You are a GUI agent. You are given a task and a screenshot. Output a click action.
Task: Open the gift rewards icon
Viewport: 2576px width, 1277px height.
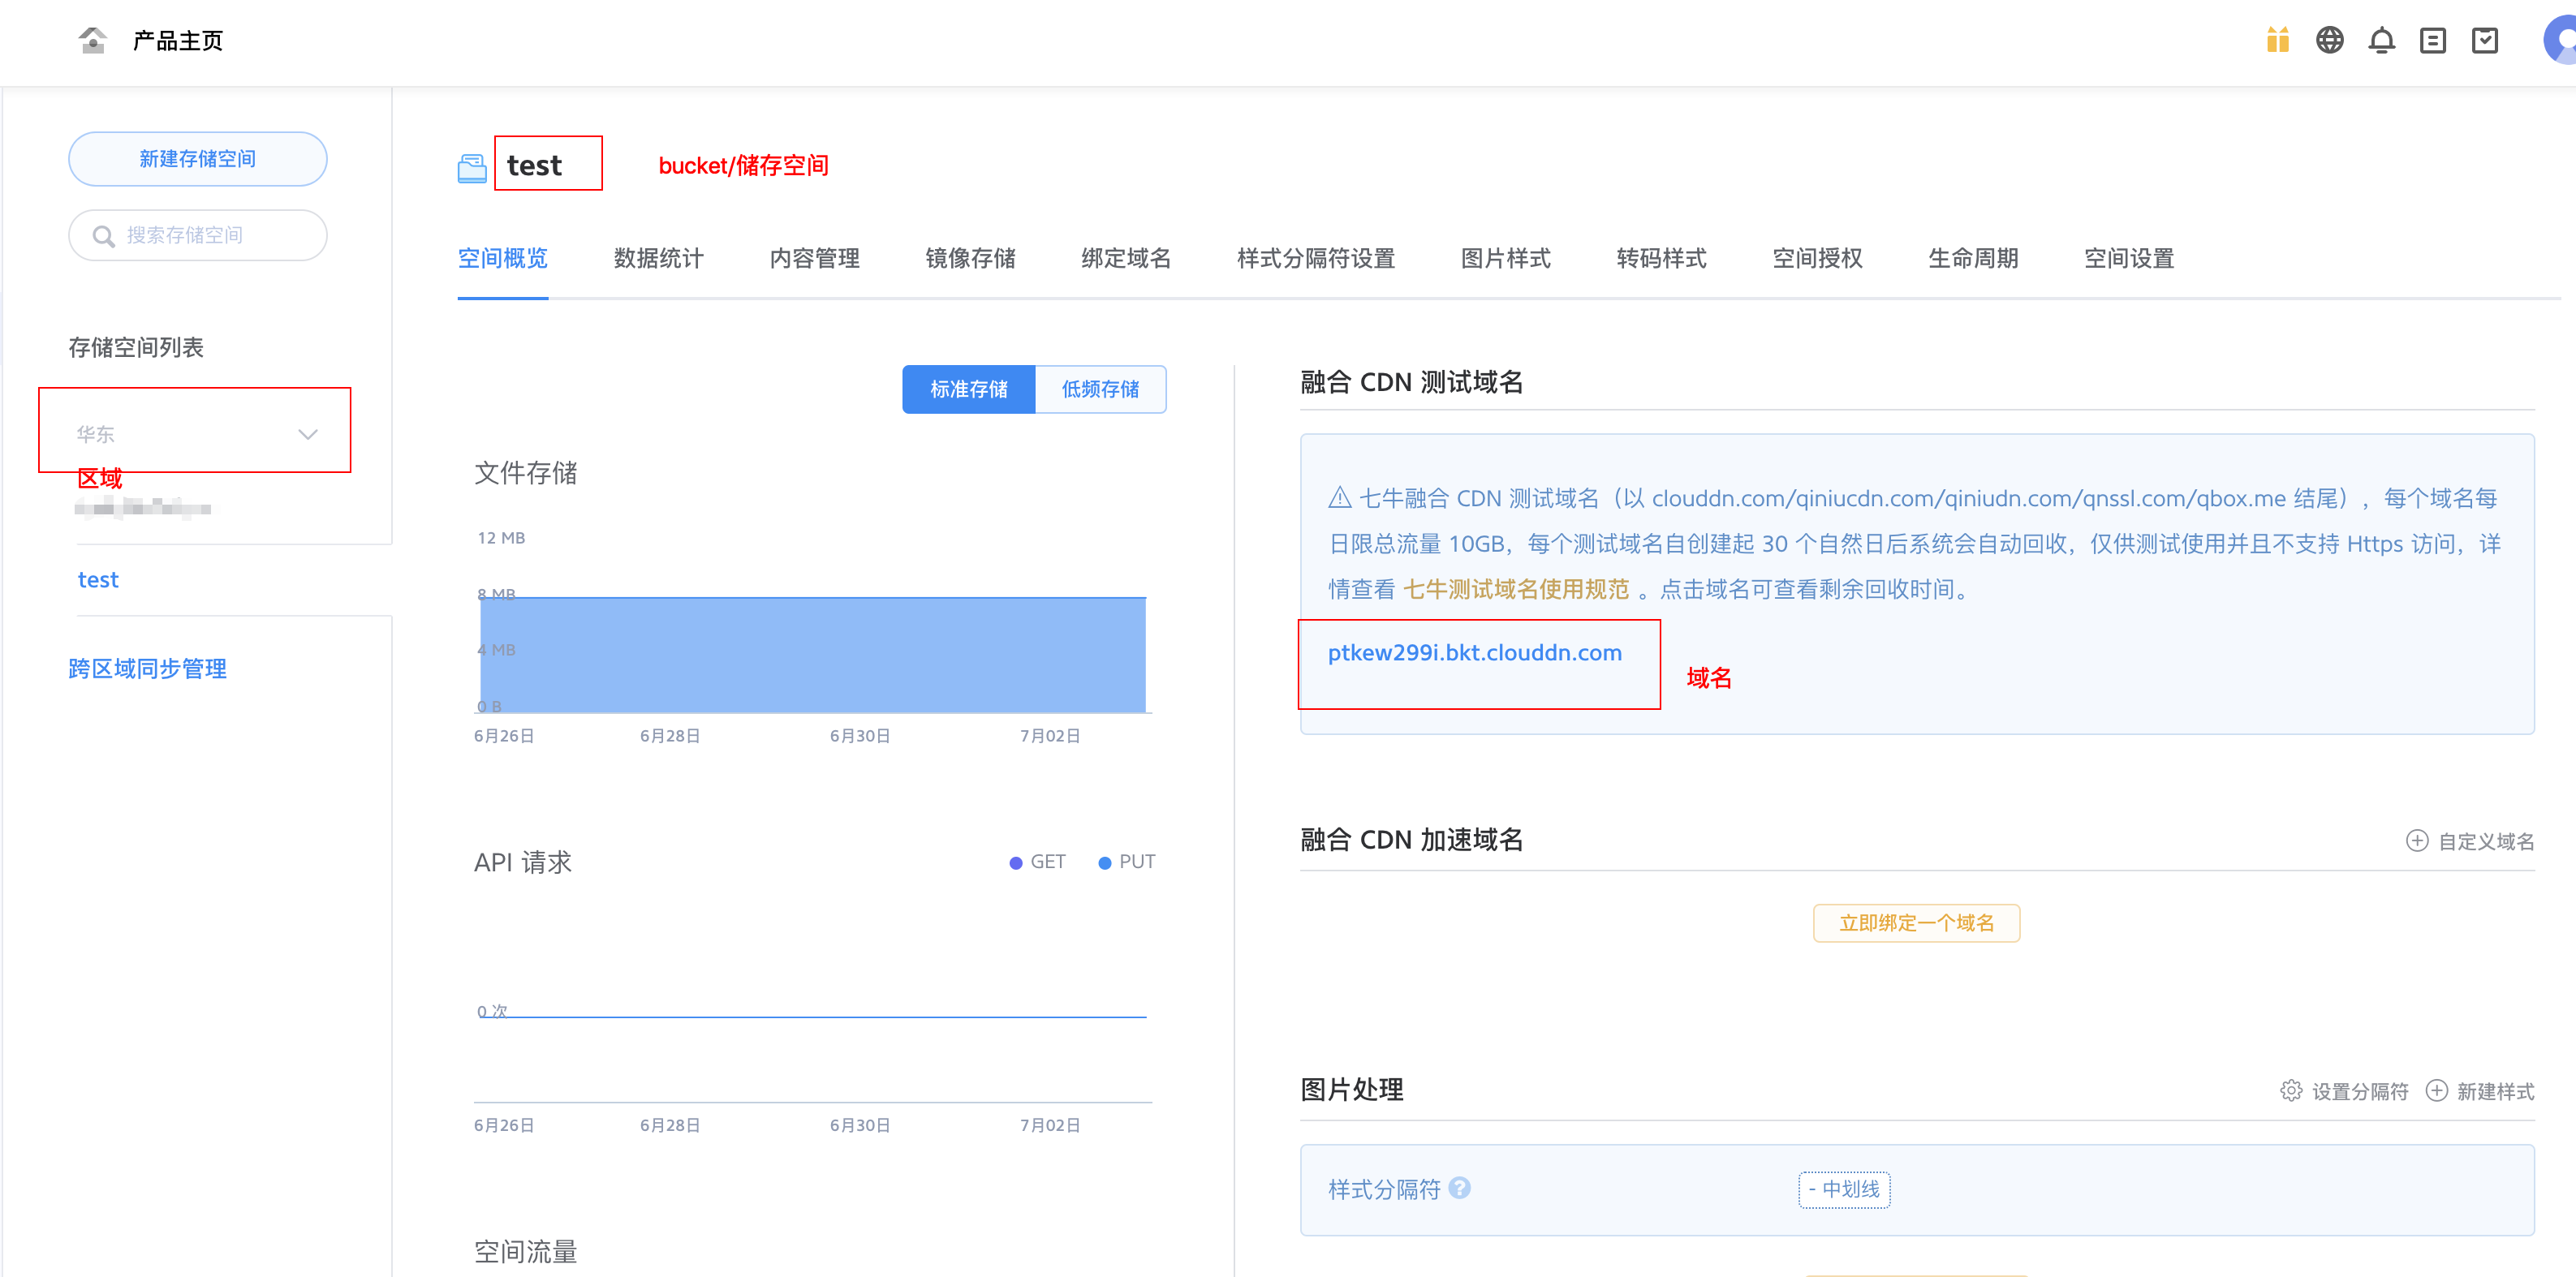pos(2278,41)
